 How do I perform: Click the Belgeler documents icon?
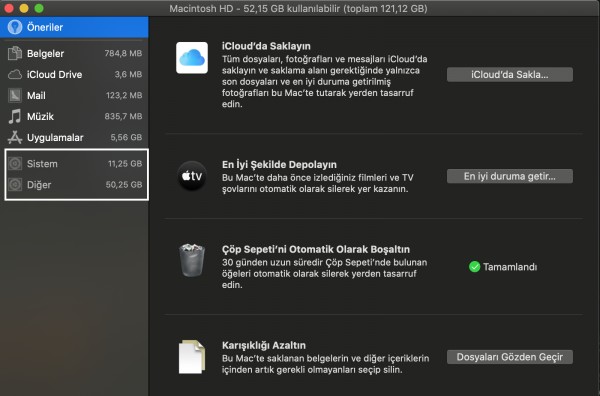(x=15, y=53)
